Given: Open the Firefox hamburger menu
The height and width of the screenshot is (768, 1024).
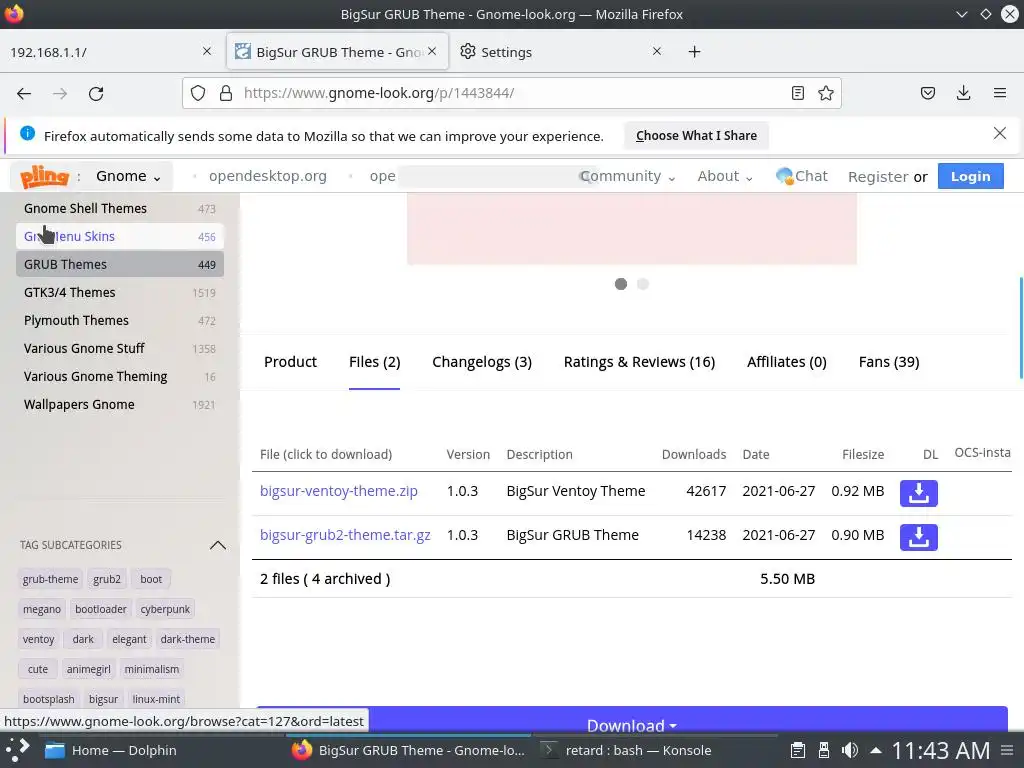Looking at the screenshot, I should (x=1000, y=93).
